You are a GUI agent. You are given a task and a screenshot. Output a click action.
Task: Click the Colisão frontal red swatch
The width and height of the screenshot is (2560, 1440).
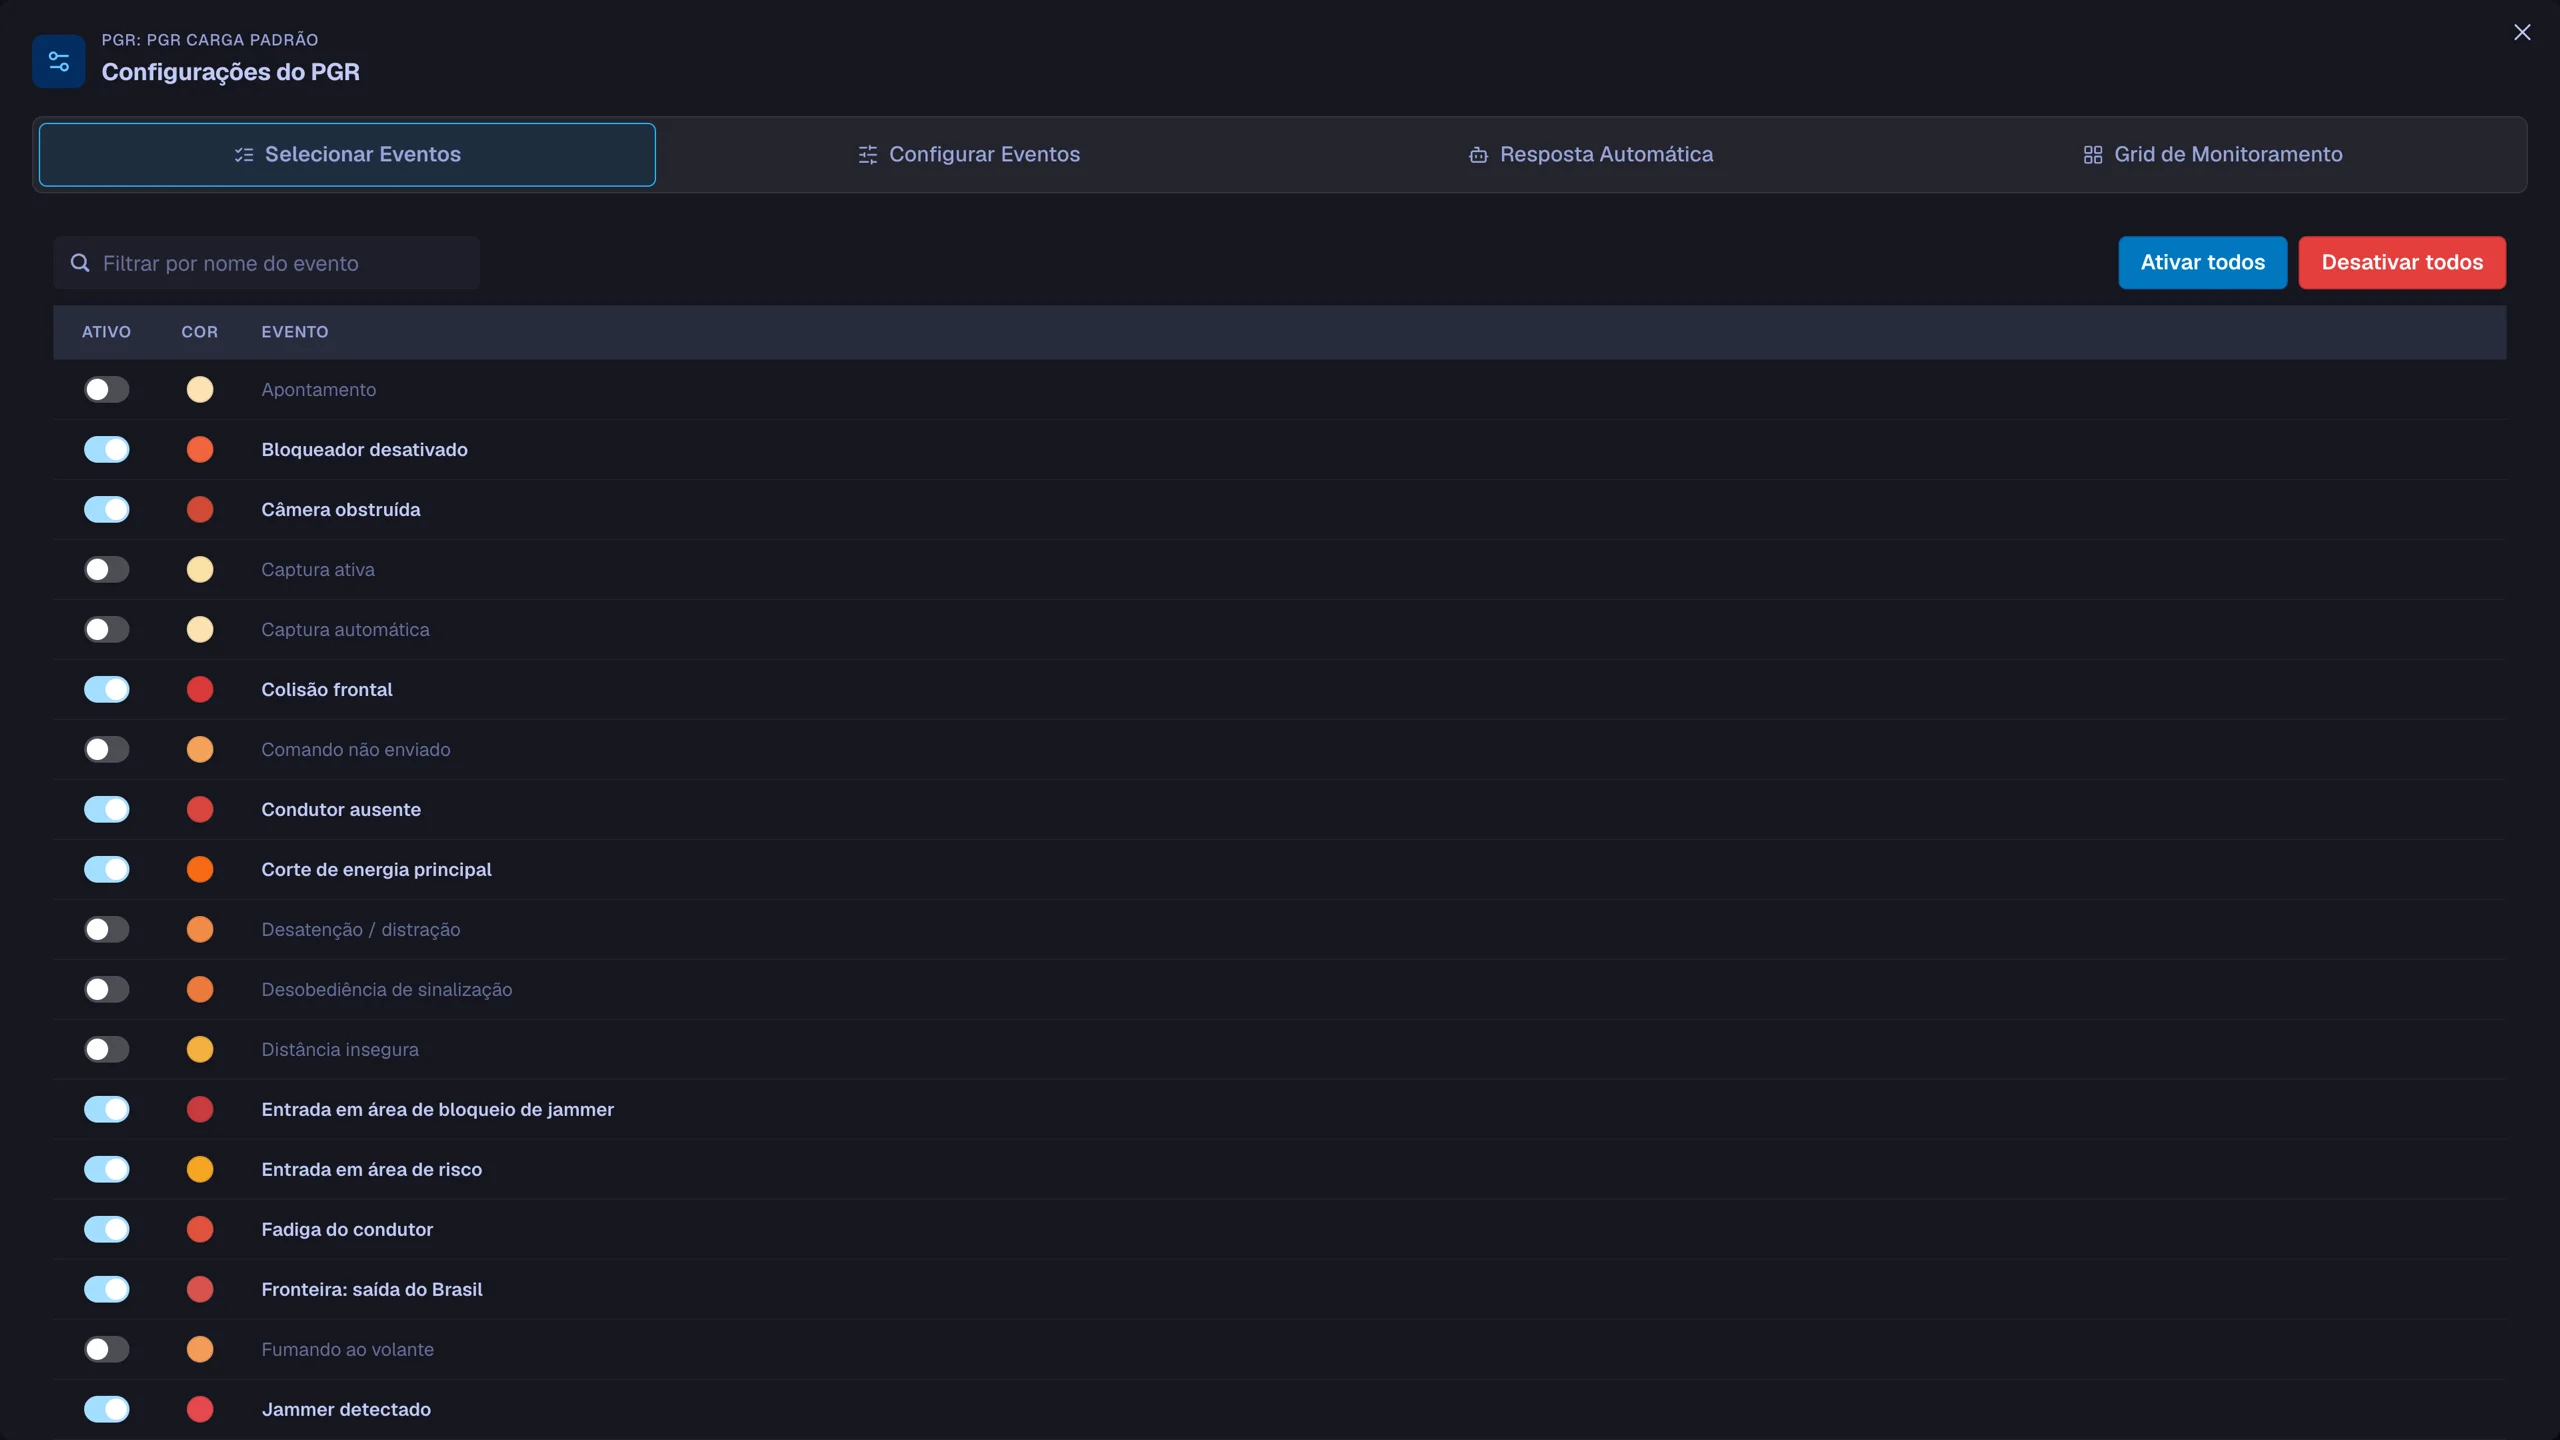pos(200,690)
